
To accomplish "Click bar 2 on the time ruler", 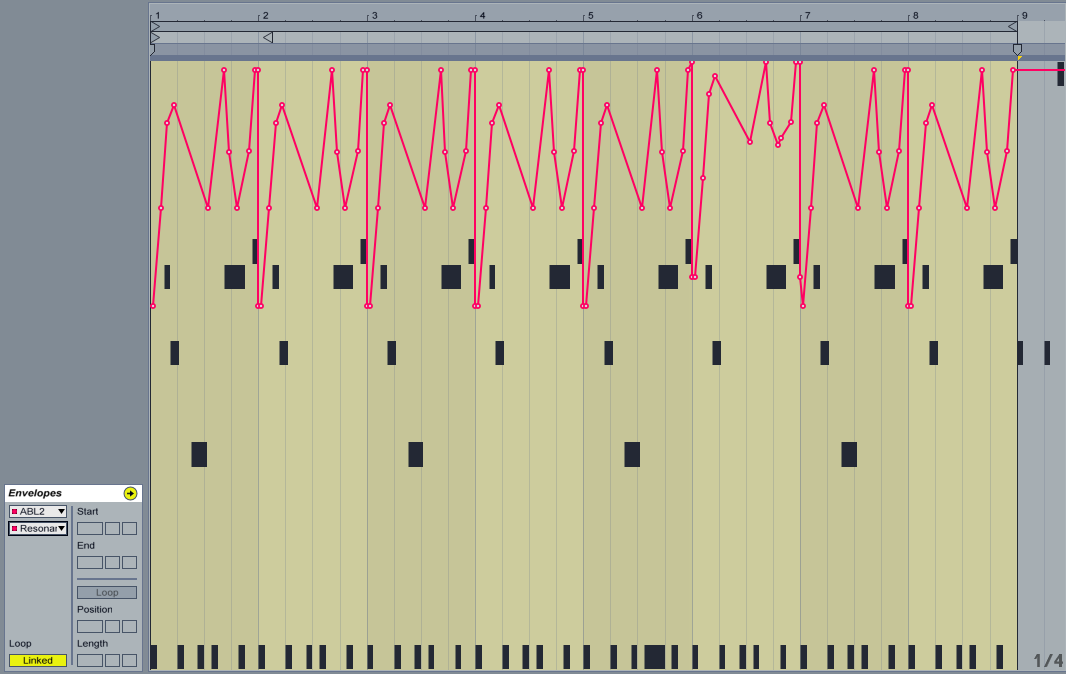I will point(265,15).
